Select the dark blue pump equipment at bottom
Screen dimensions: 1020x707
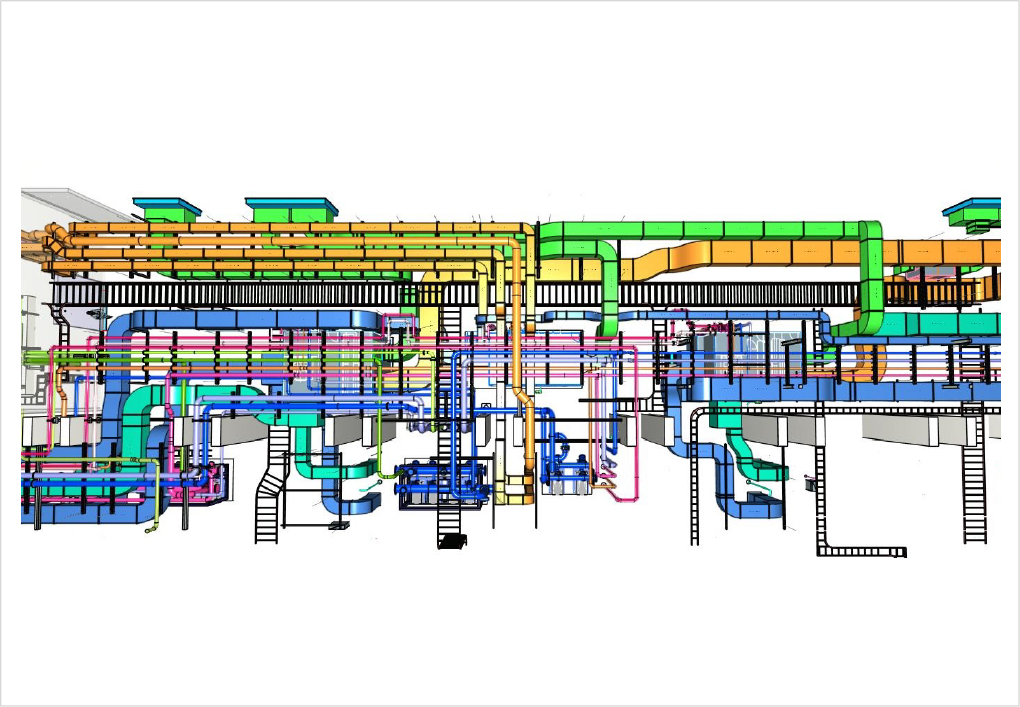click(438, 481)
